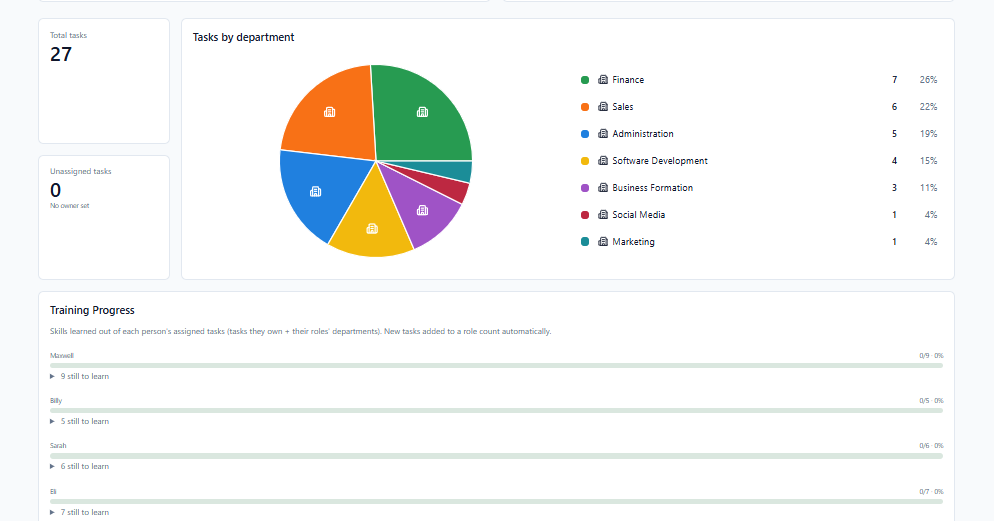Click the 0/9 · 0% value for Maxwell

click(931, 356)
